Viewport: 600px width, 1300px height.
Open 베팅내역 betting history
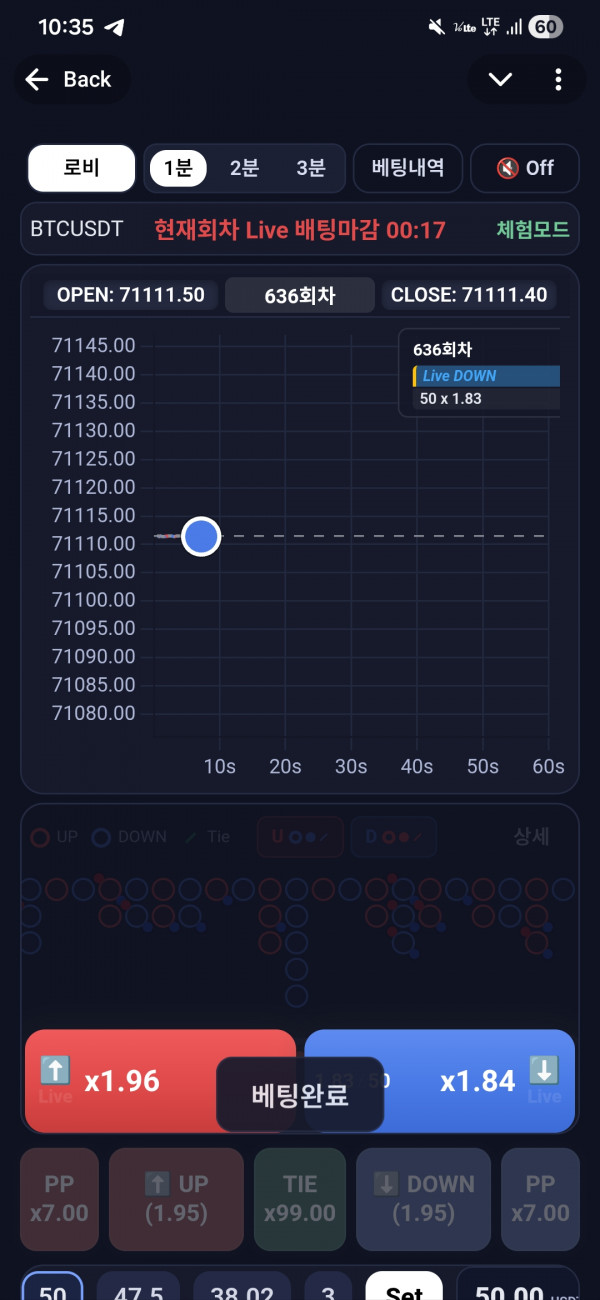coord(407,168)
